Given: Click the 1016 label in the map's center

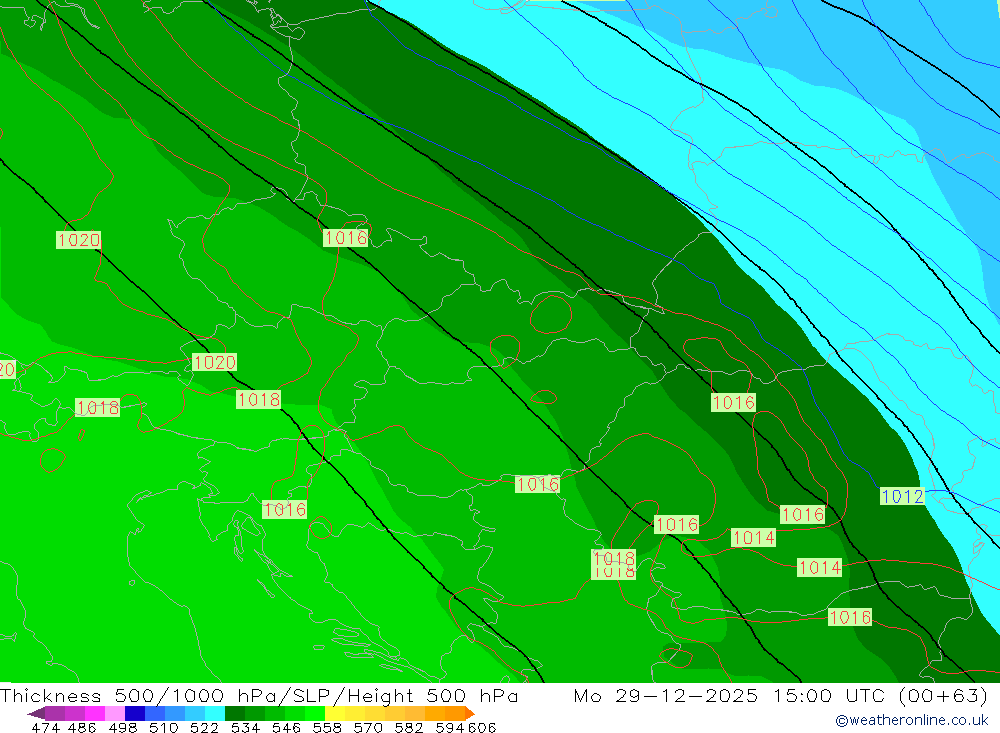Looking at the screenshot, I should [538, 484].
